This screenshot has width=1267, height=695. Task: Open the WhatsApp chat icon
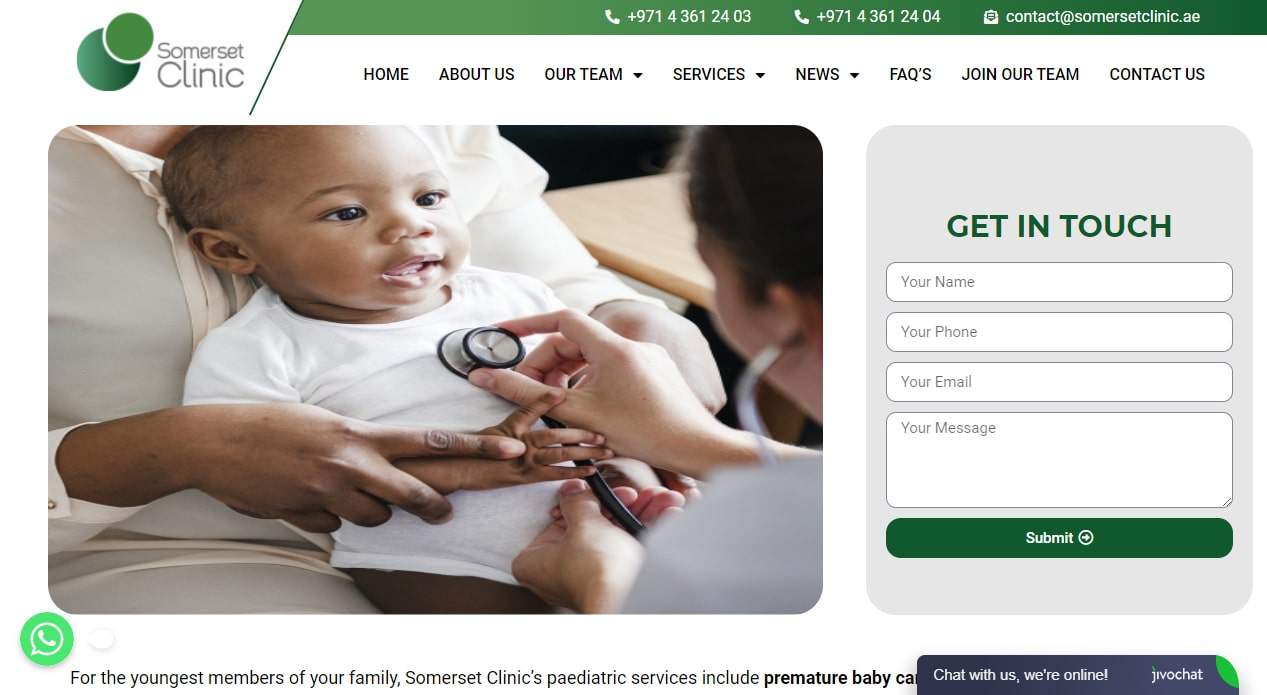pos(47,639)
